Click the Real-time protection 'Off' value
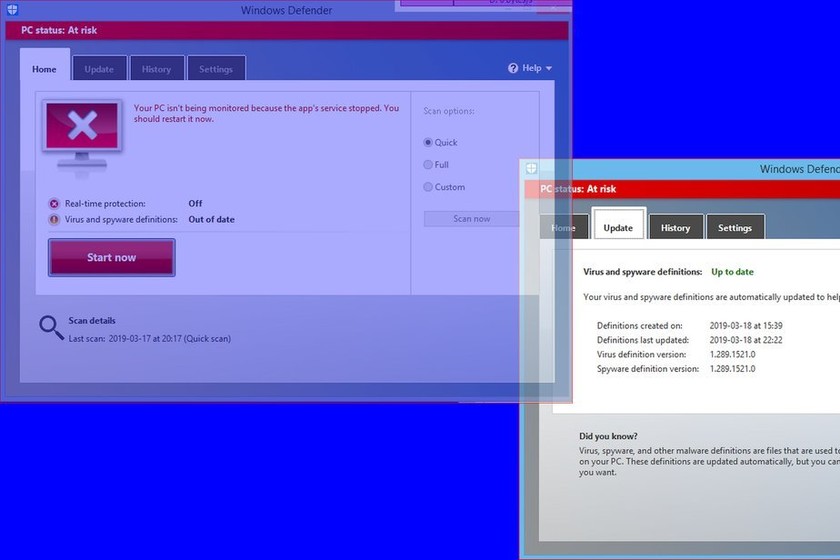 click(195, 204)
